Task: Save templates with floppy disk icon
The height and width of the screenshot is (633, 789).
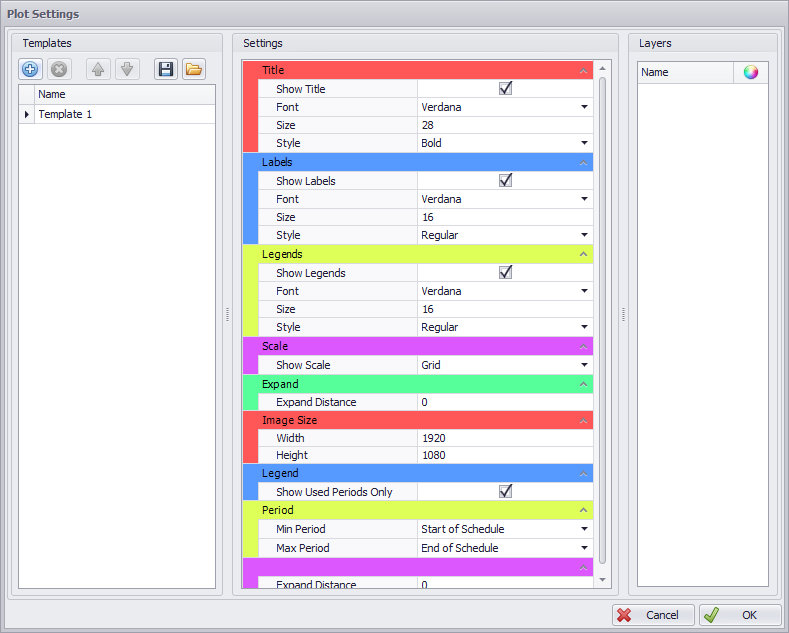Action: click(x=166, y=69)
